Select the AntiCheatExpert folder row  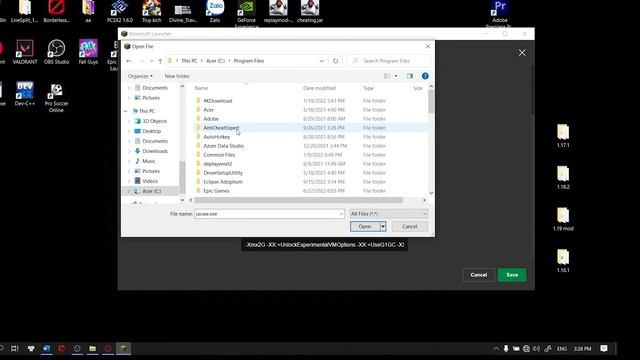(x=310, y=128)
